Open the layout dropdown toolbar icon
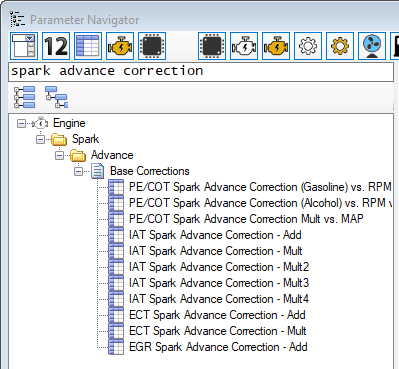The image size is (399, 369). [24, 46]
